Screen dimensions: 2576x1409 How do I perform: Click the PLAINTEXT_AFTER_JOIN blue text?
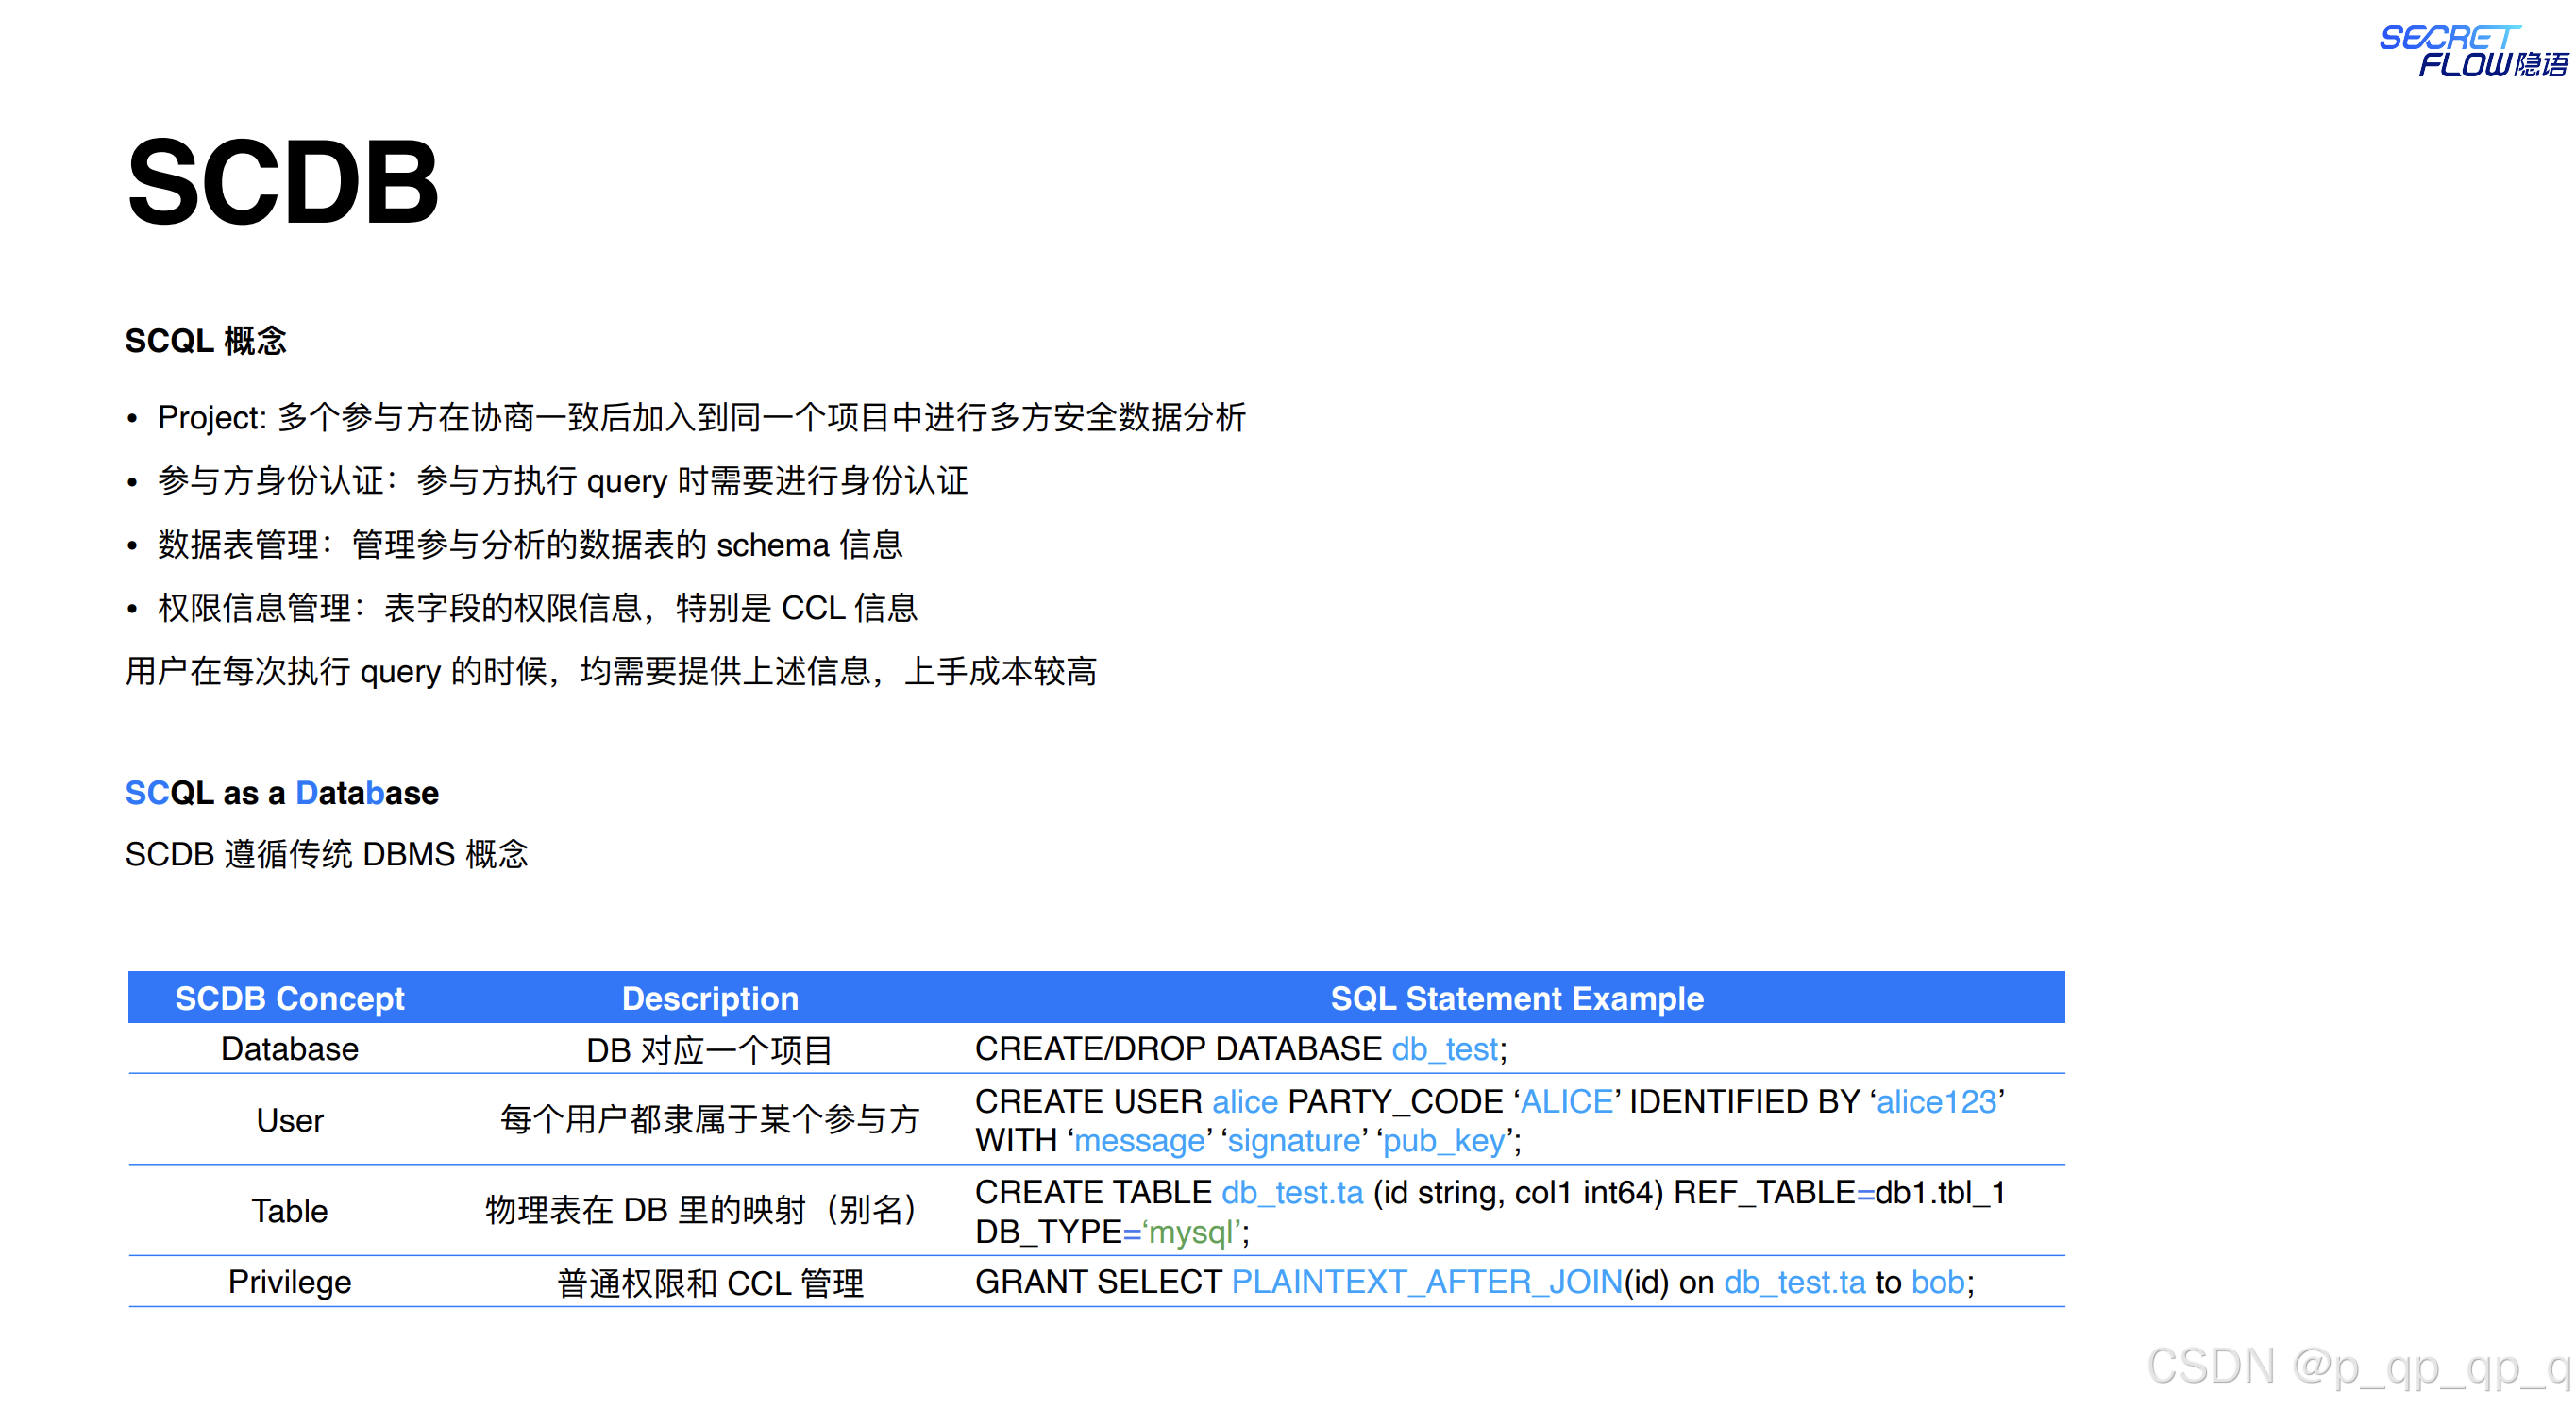pyautogui.click(x=1426, y=1282)
